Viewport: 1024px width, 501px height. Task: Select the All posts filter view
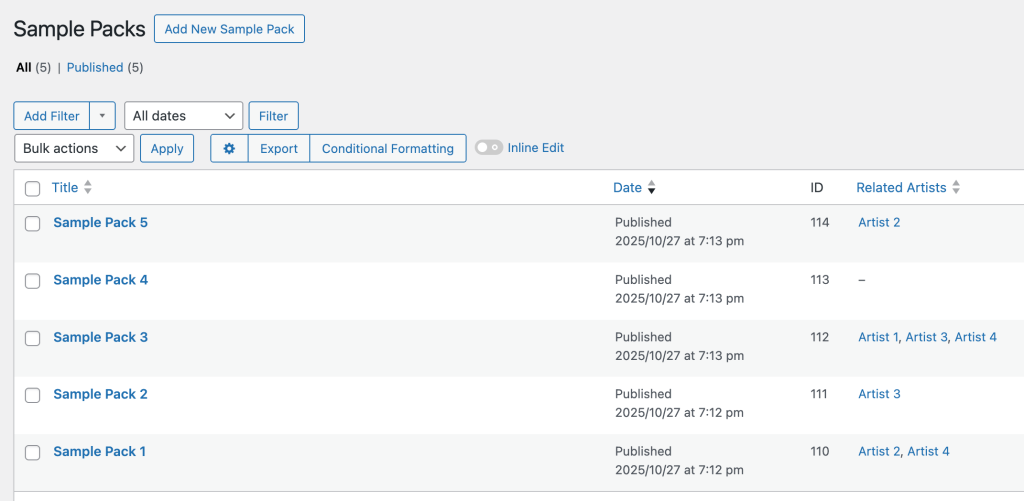24,67
